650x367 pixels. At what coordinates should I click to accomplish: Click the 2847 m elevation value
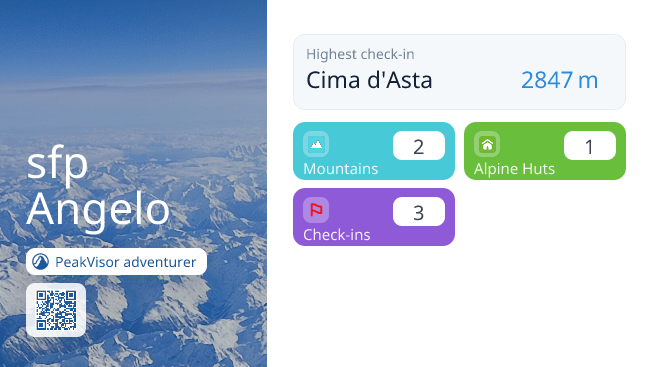[559, 80]
